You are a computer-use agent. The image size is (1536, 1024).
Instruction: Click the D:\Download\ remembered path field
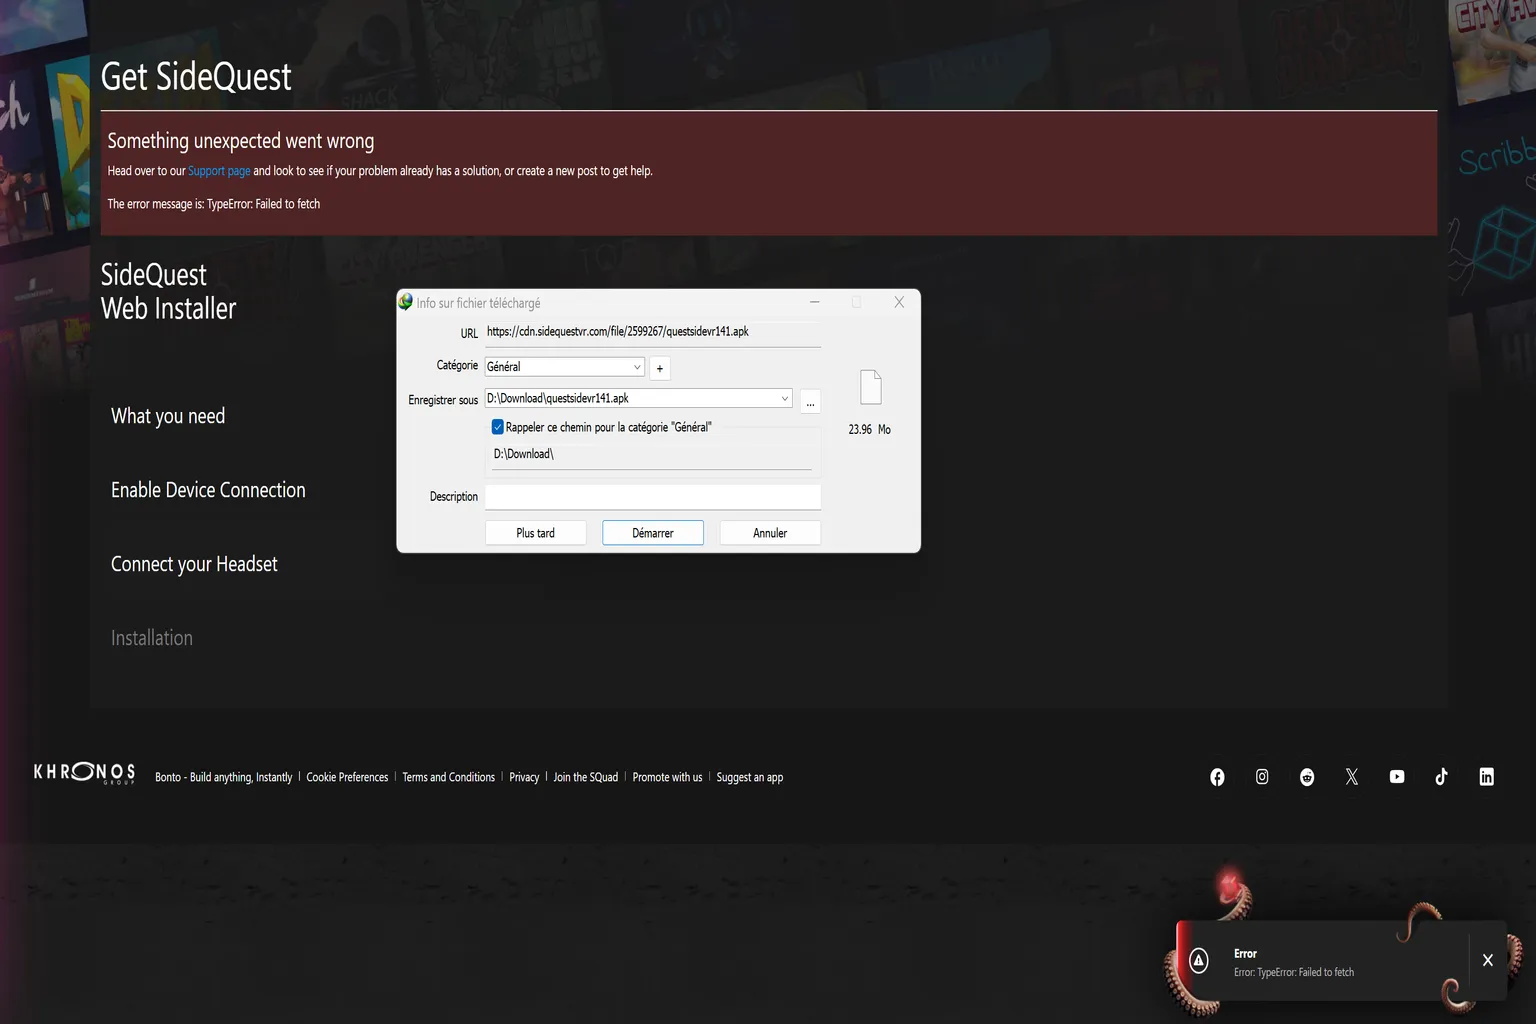[x=652, y=455]
